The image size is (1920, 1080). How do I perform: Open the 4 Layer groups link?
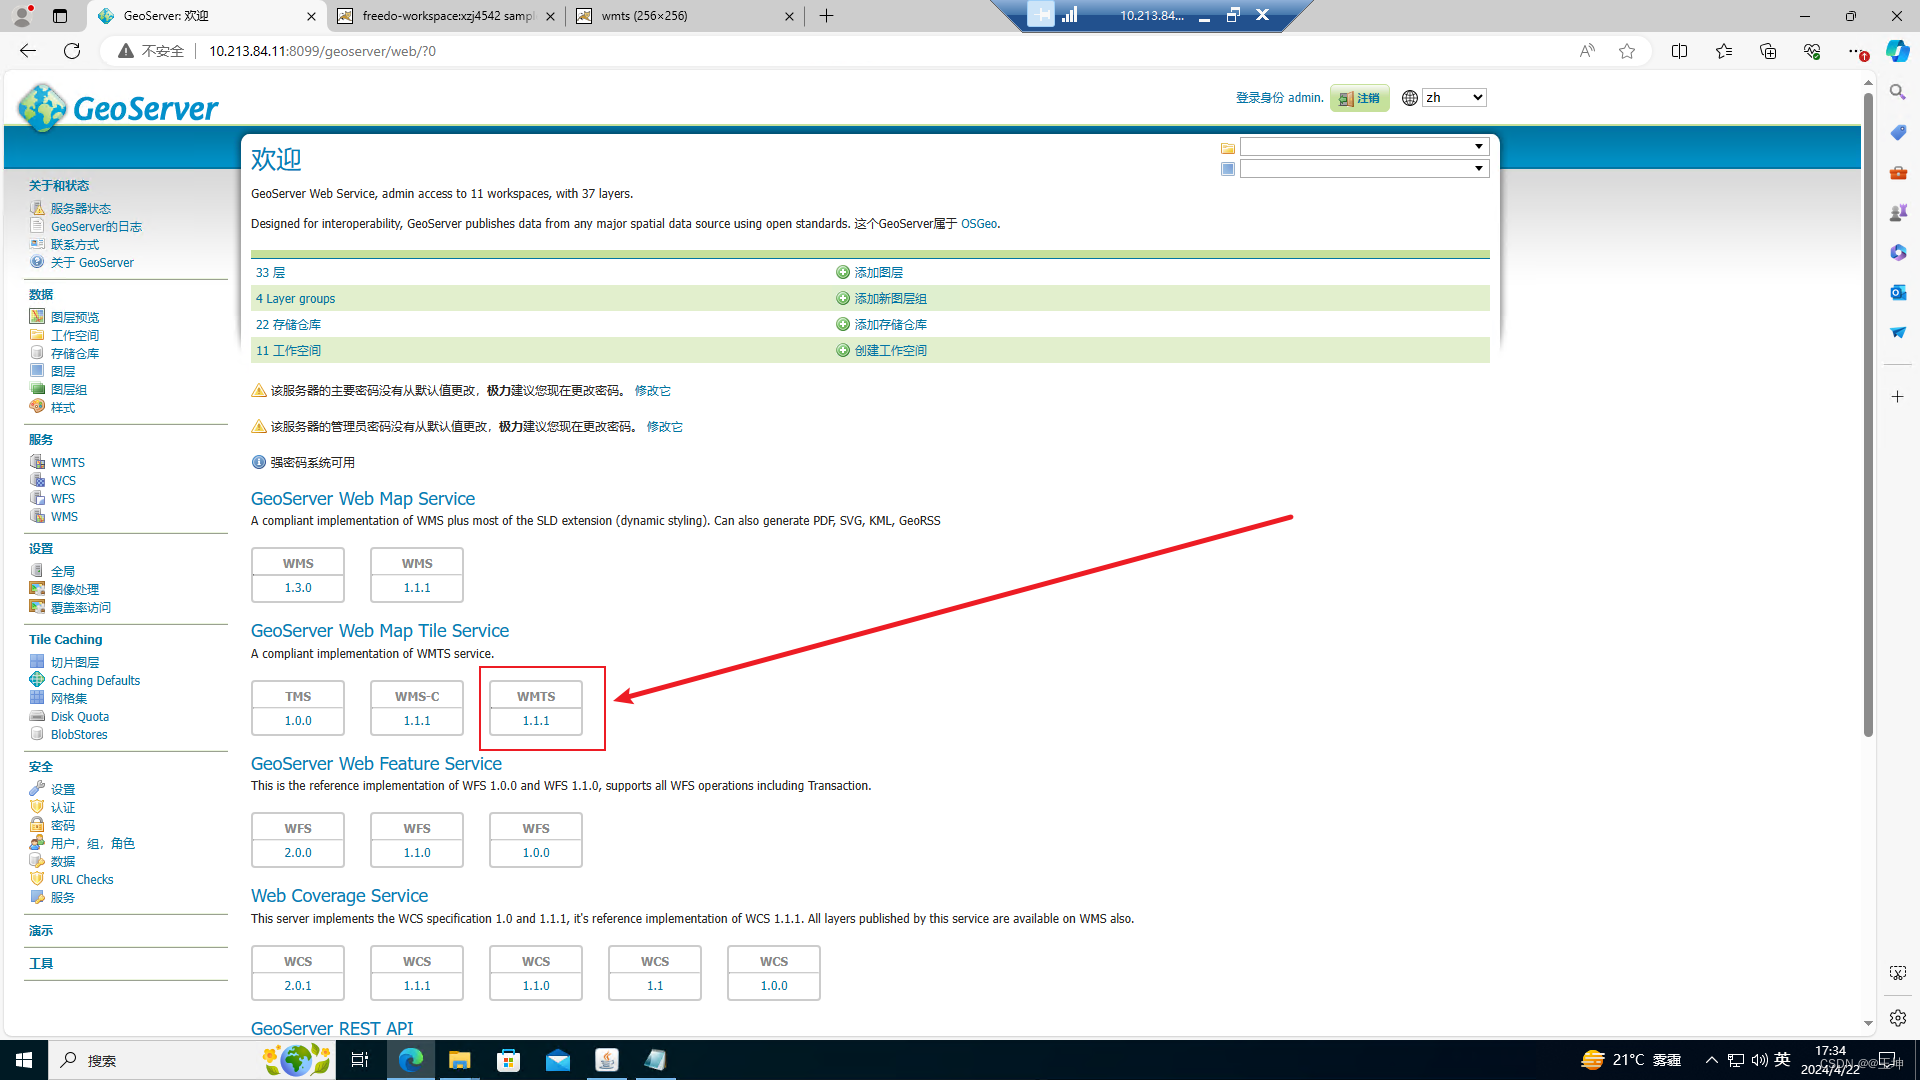click(295, 298)
